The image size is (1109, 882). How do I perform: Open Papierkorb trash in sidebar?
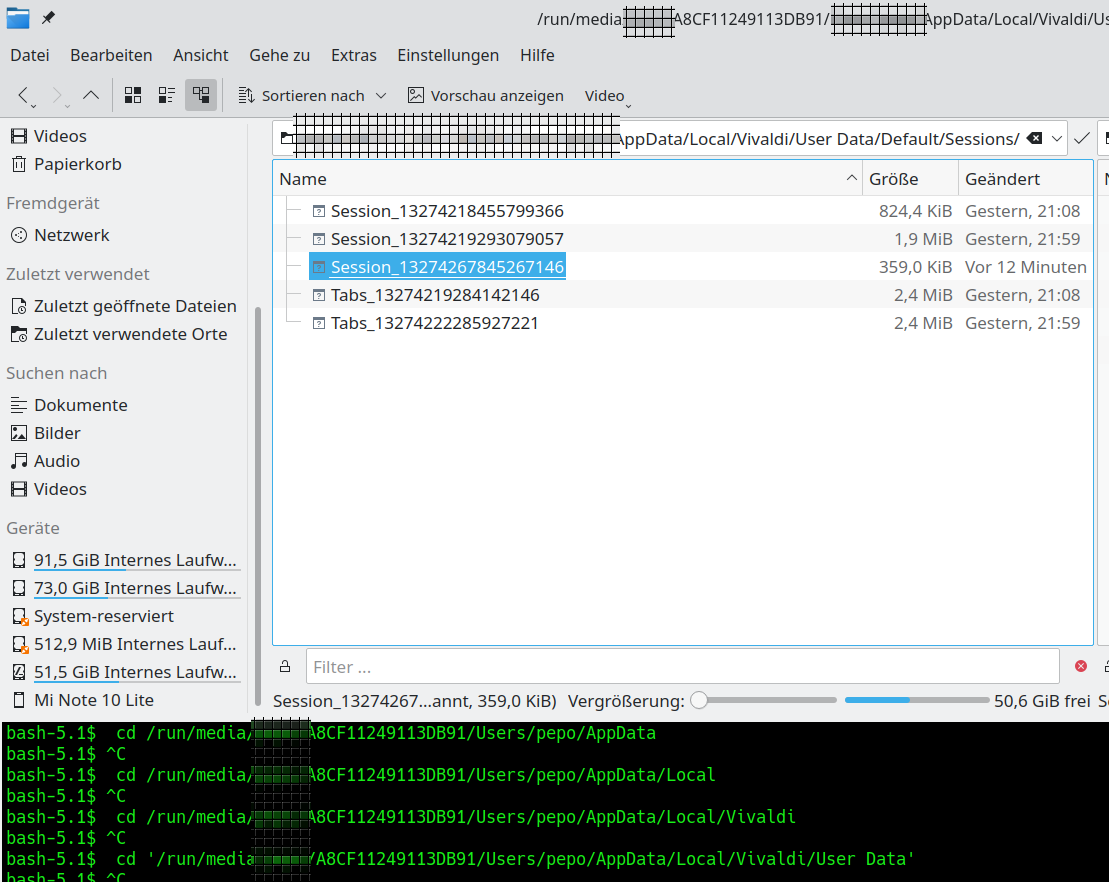(66, 164)
